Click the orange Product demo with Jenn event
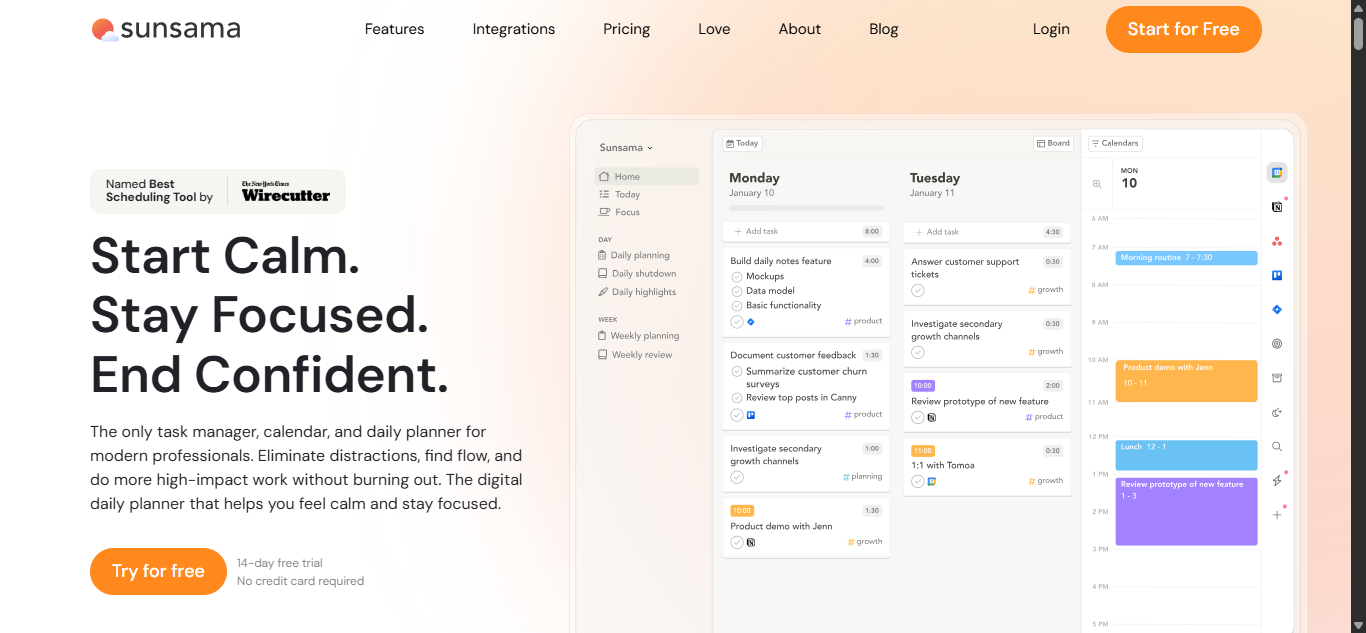The image size is (1366, 633). coord(1186,381)
